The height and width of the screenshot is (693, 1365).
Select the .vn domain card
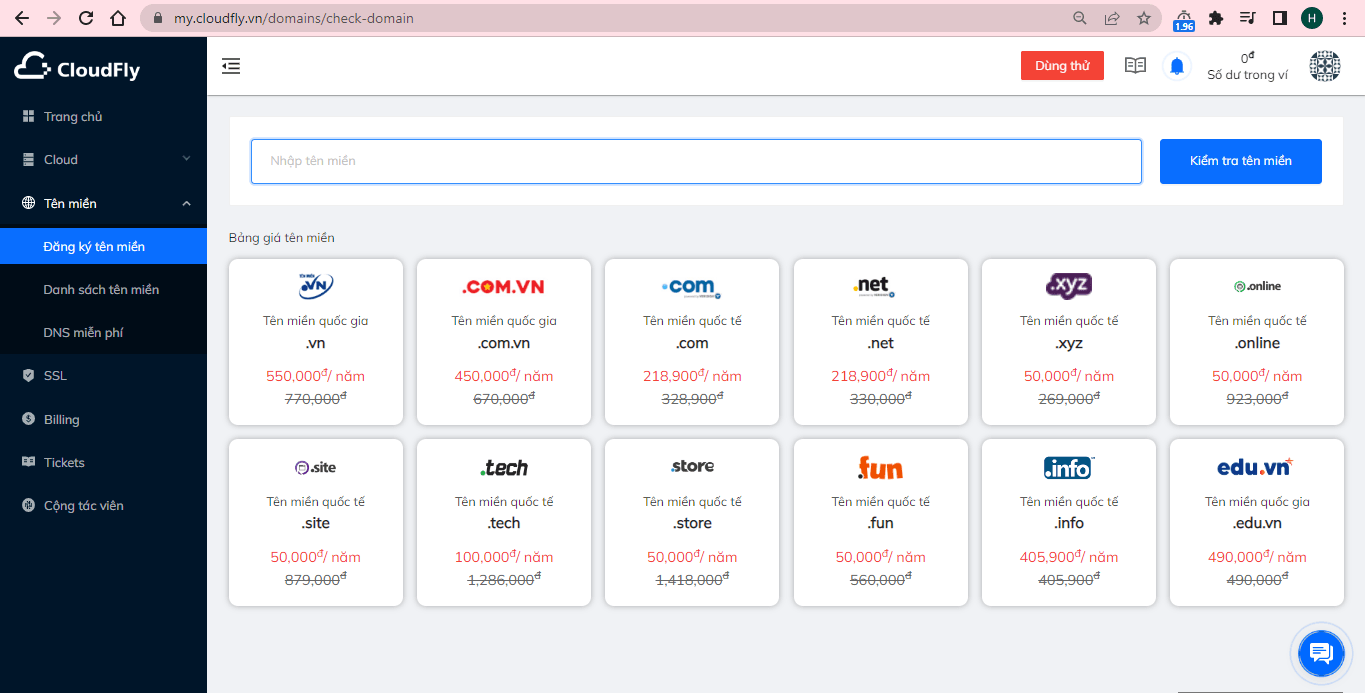316,342
